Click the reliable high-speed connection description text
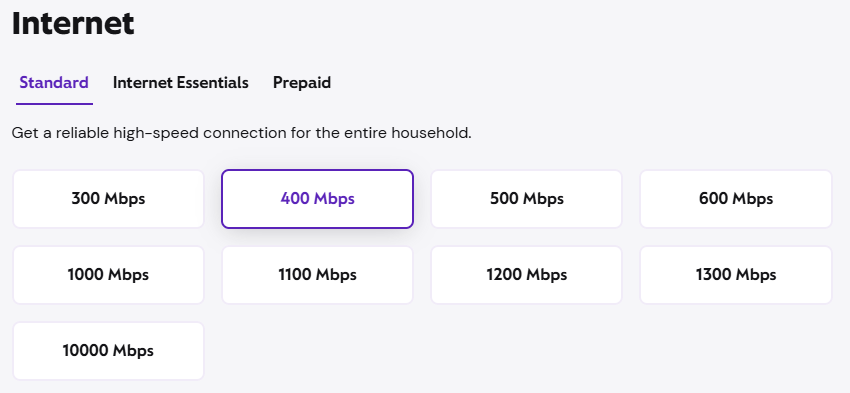This screenshot has height=393, width=850. (x=241, y=133)
